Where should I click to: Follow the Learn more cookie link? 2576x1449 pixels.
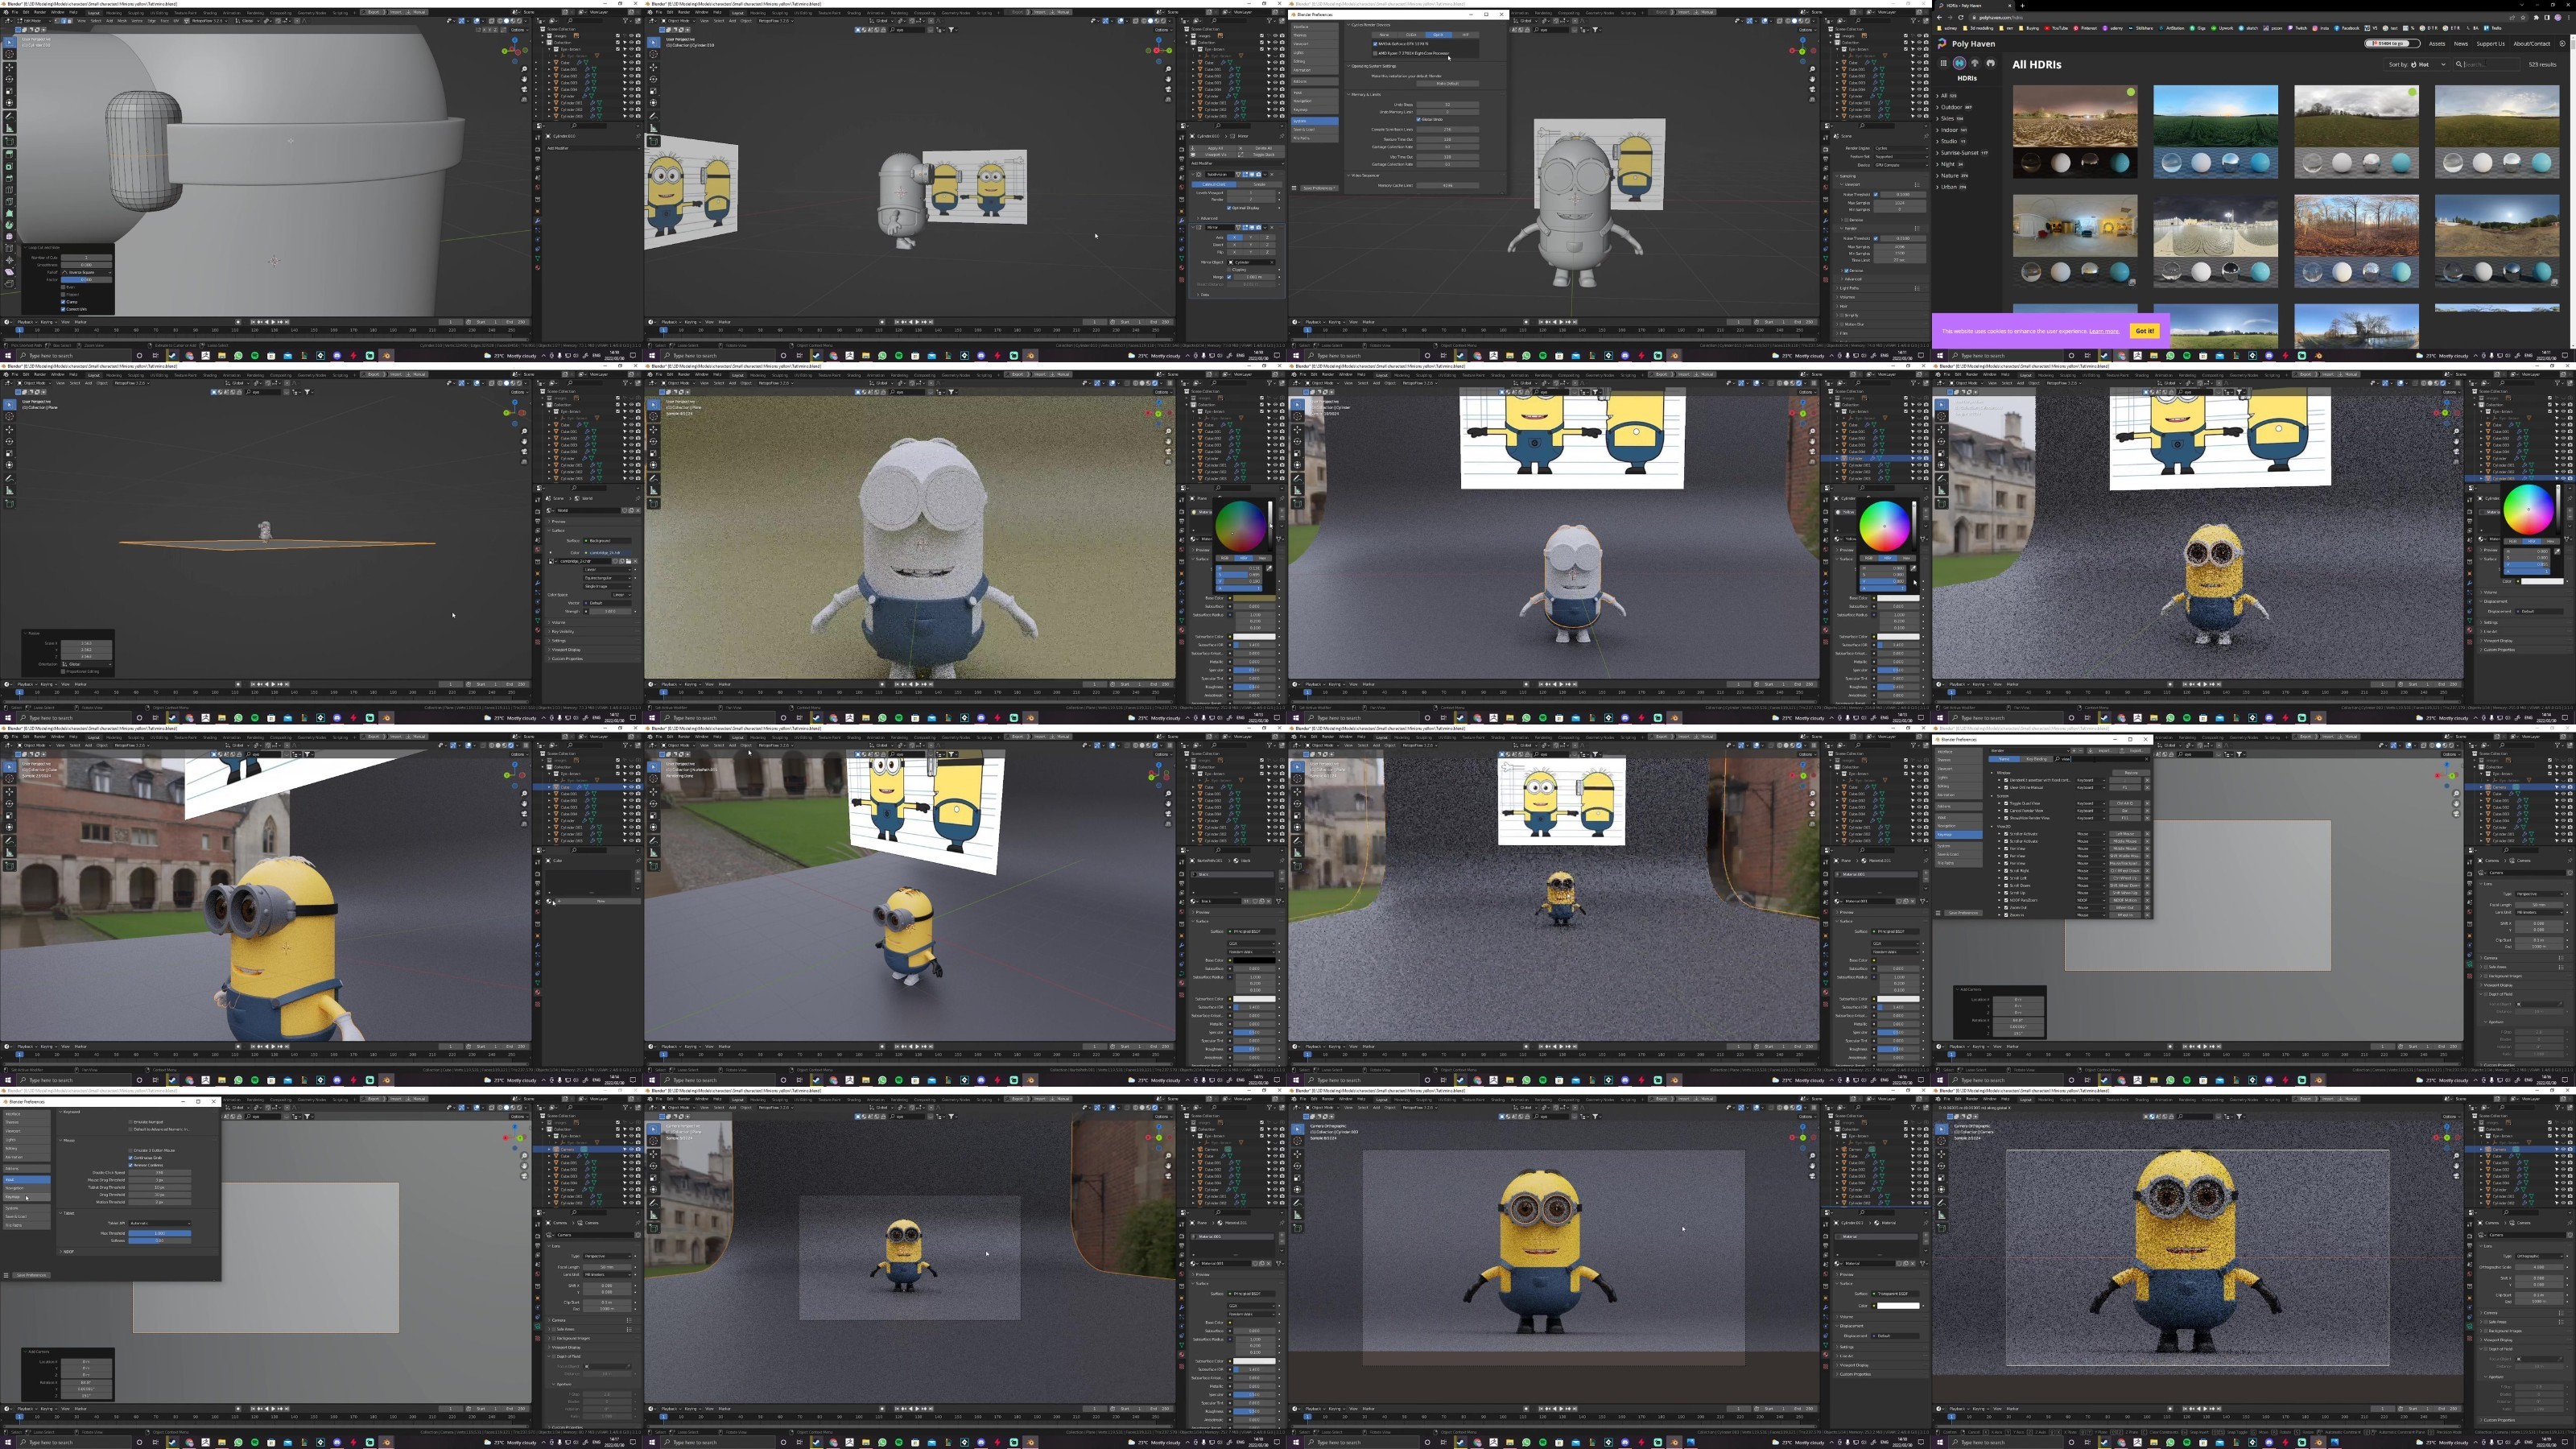point(2104,332)
